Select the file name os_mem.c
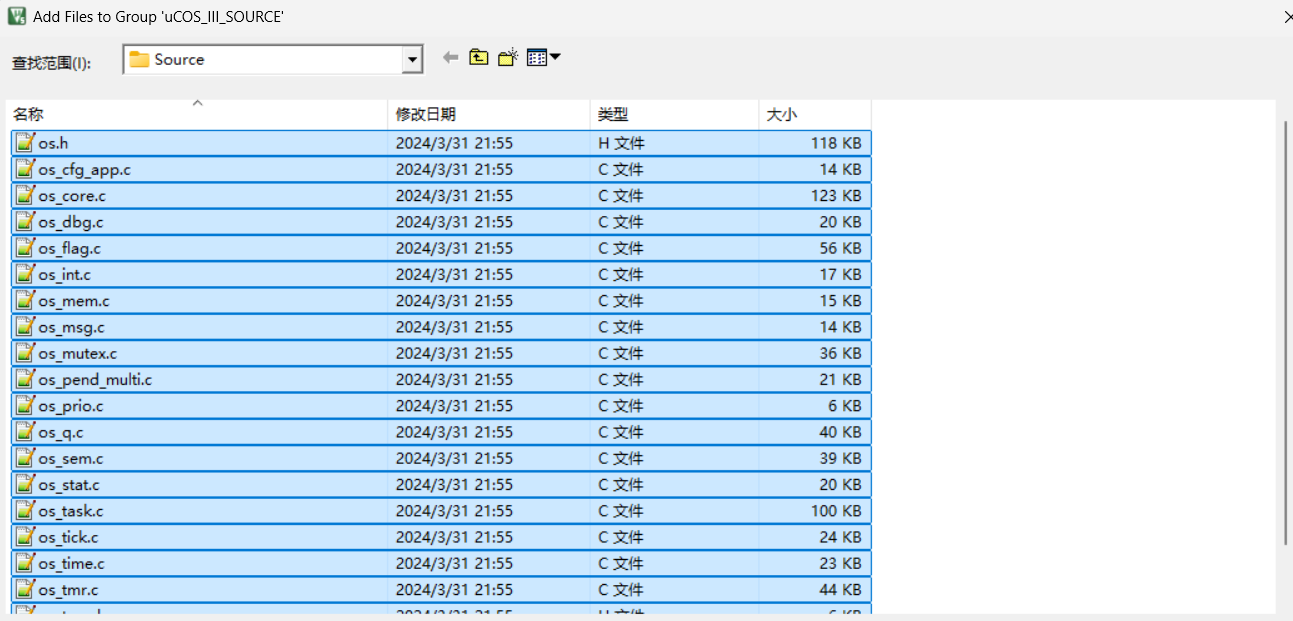 [x=74, y=301]
